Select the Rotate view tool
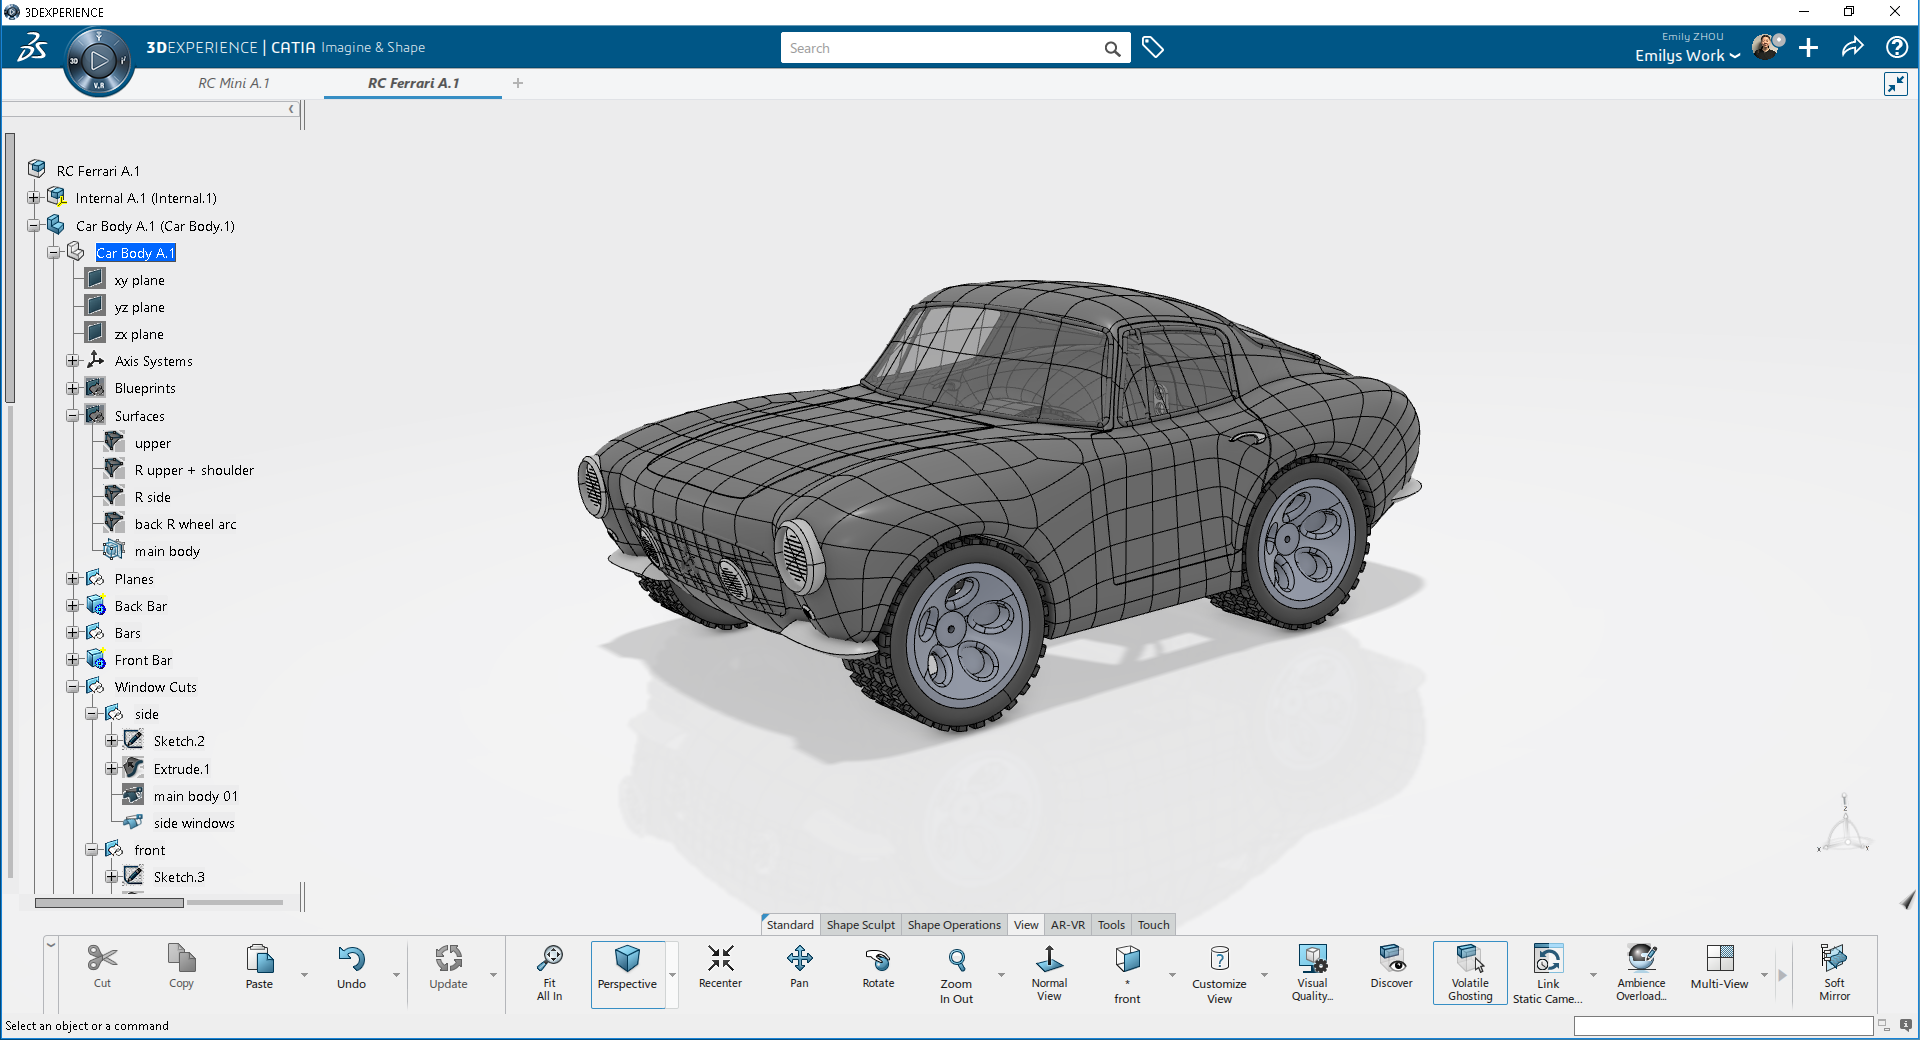Image resolution: width=1920 pixels, height=1040 pixels. tap(878, 968)
